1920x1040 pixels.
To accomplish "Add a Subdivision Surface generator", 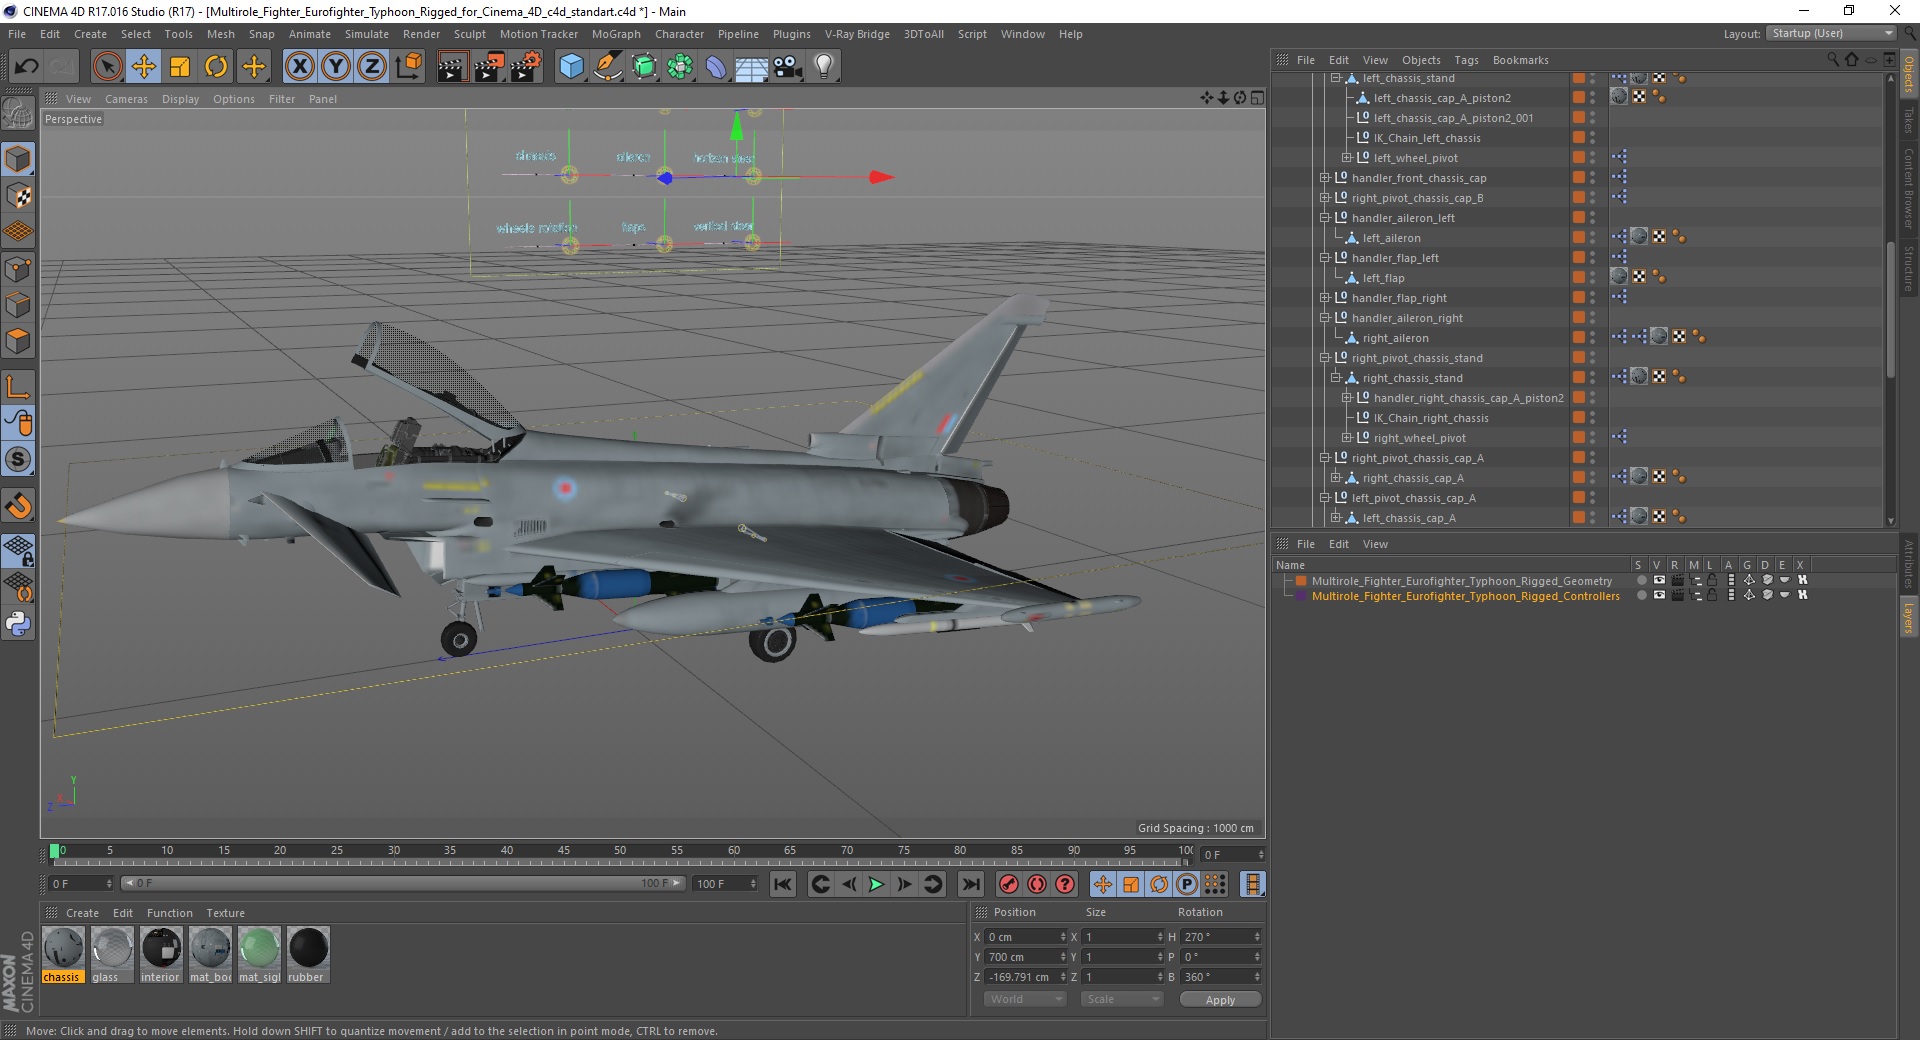I will [x=644, y=67].
